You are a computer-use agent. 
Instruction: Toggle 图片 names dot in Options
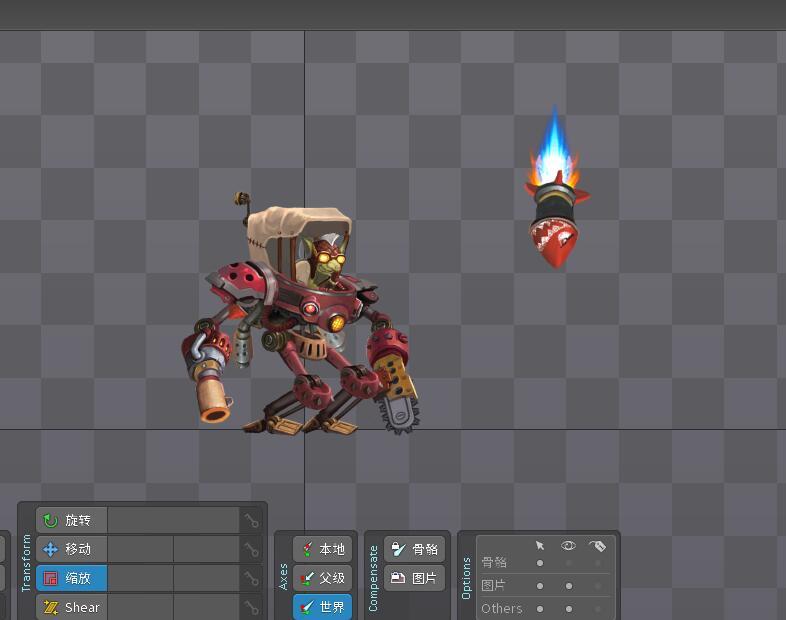(598, 585)
